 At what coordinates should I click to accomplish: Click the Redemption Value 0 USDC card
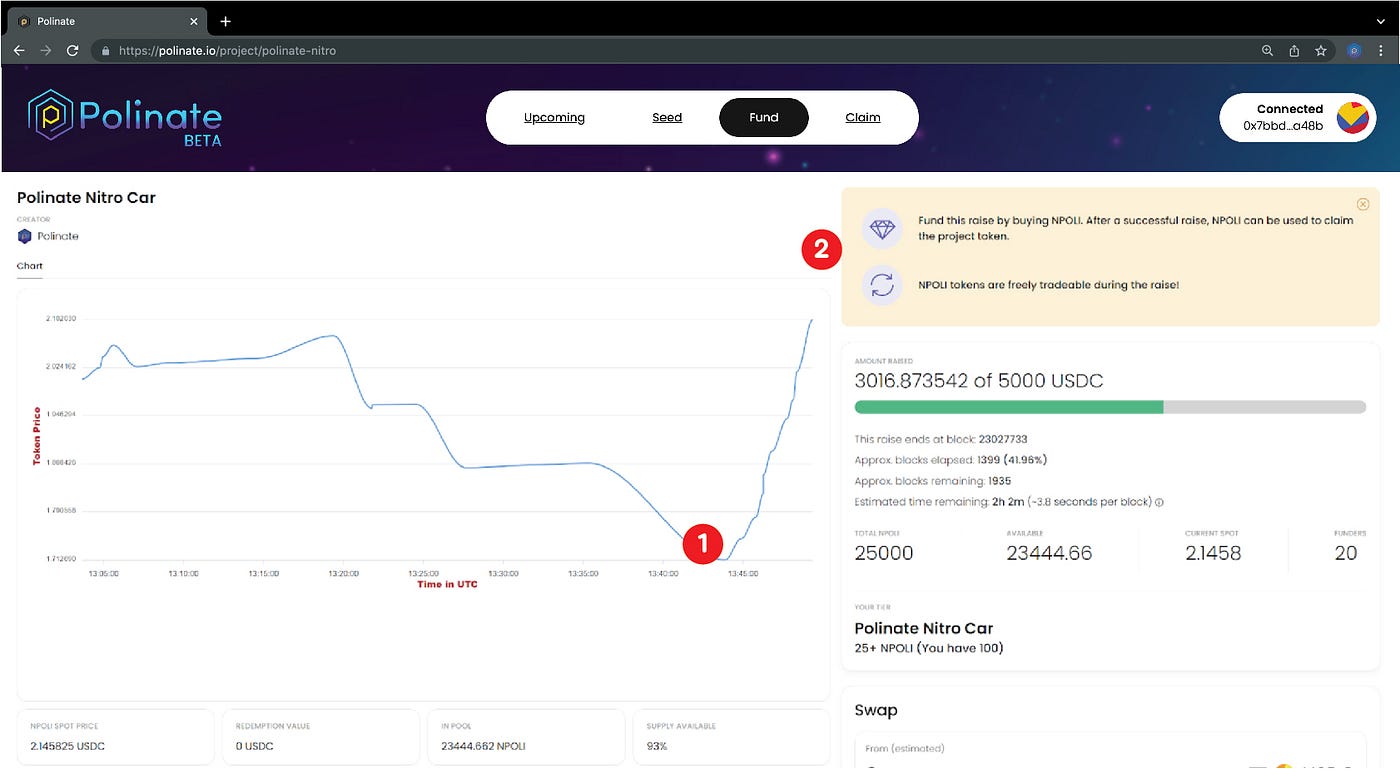[320, 739]
